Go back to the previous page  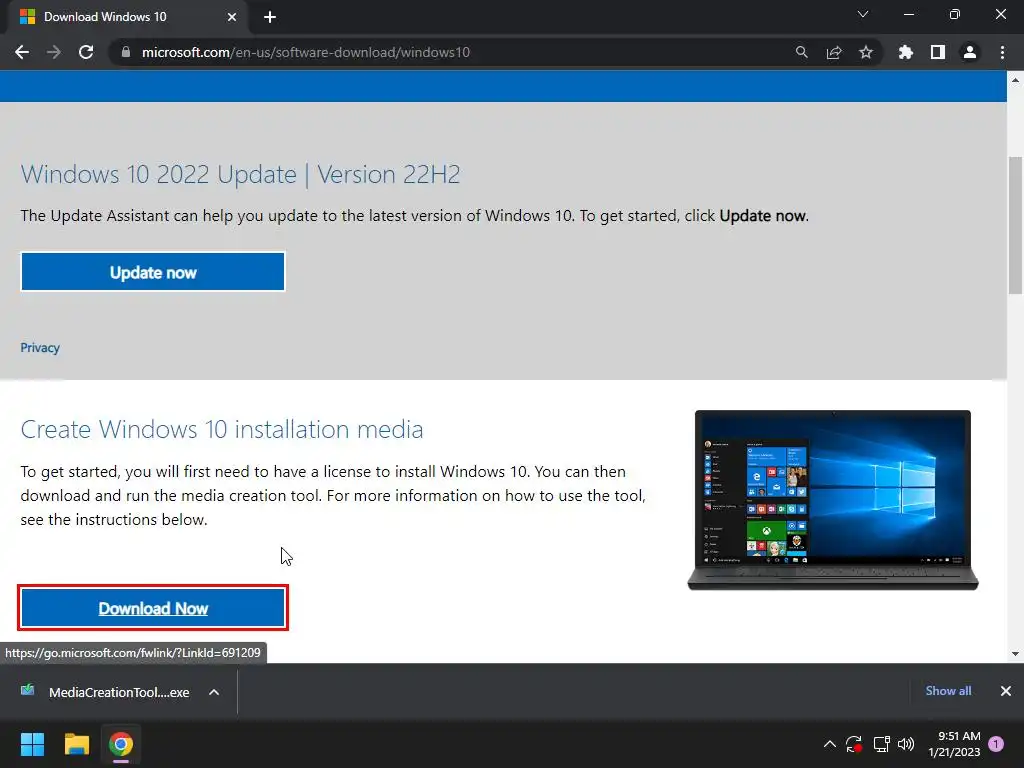[22, 52]
